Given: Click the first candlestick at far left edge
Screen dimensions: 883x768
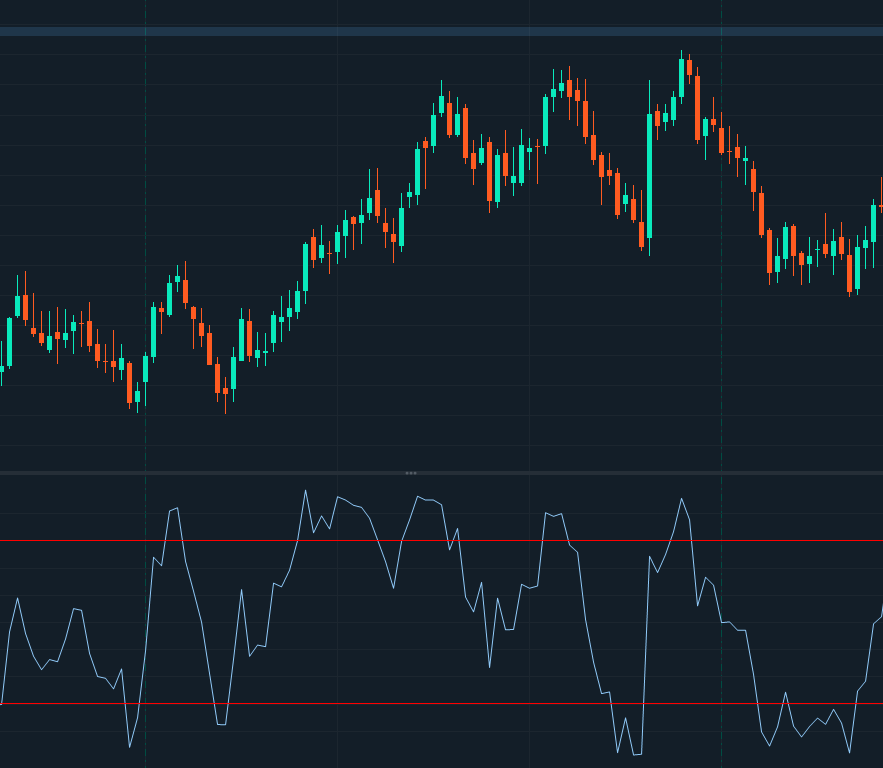Looking at the screenshot, I should [1, 368].
